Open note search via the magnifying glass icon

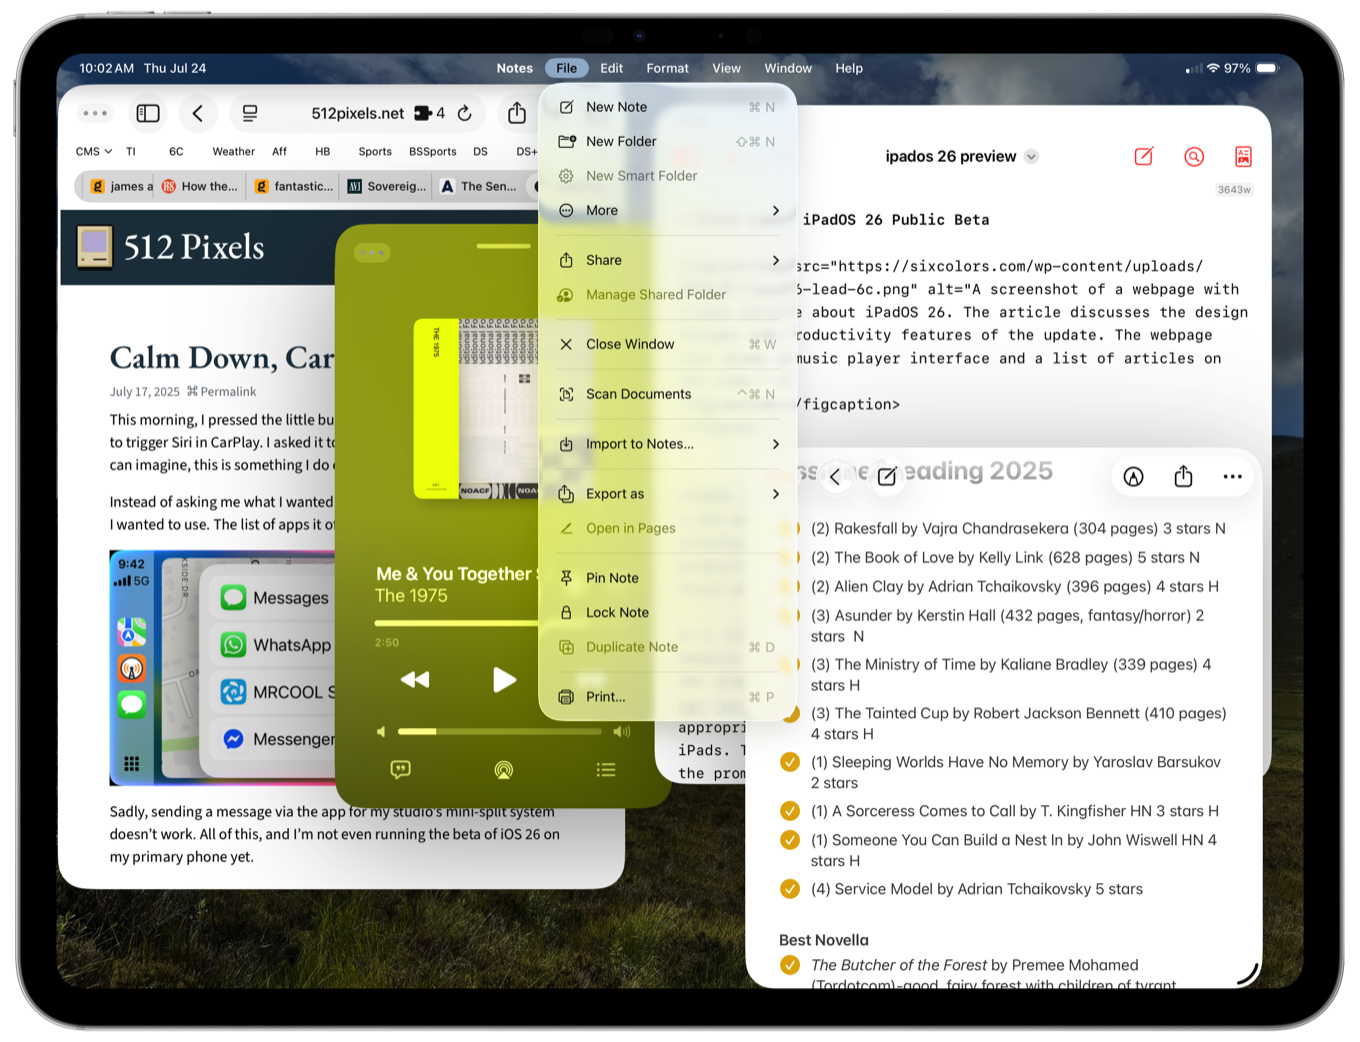tap(1193, 156)
